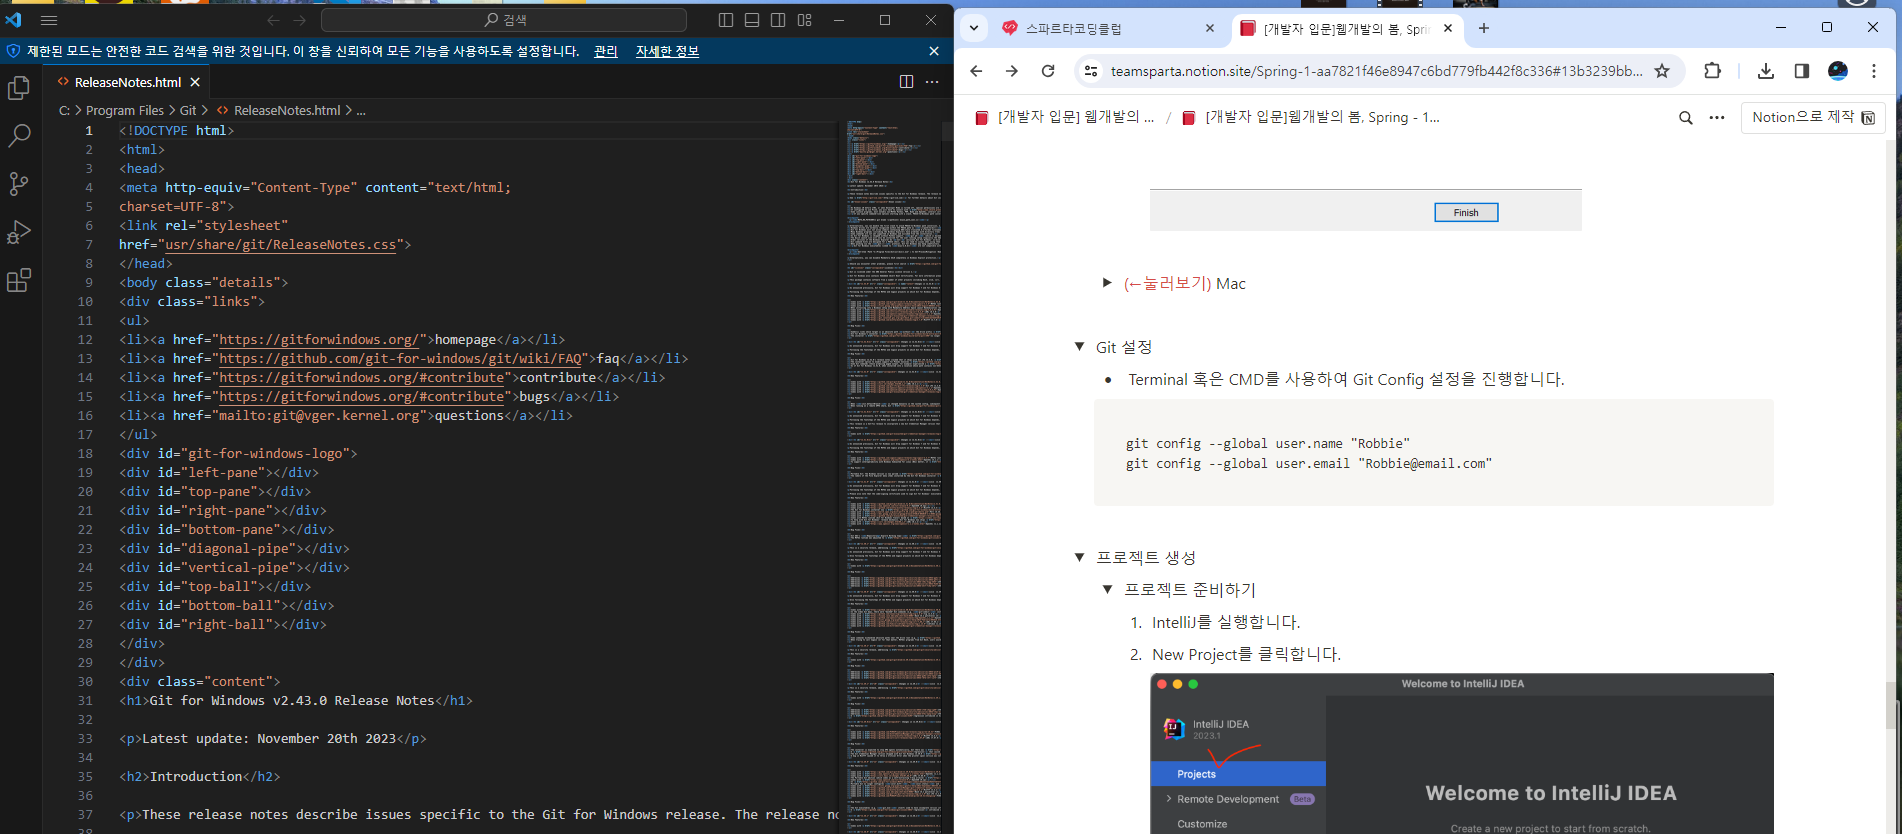
Task: Click the 자세한 정보 link
Action: [667, 51]
